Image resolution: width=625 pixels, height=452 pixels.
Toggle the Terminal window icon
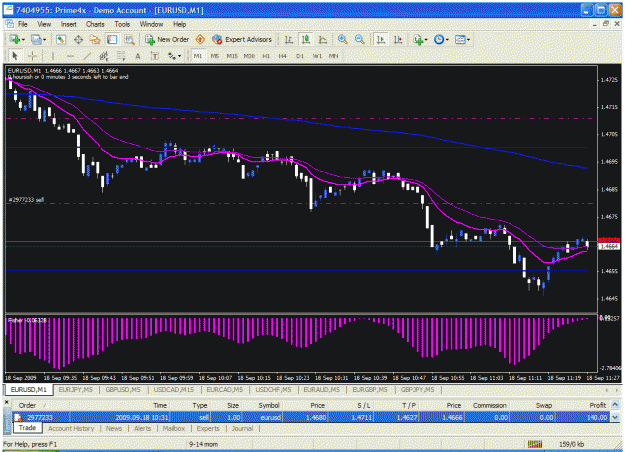click(x=112, y=39)
